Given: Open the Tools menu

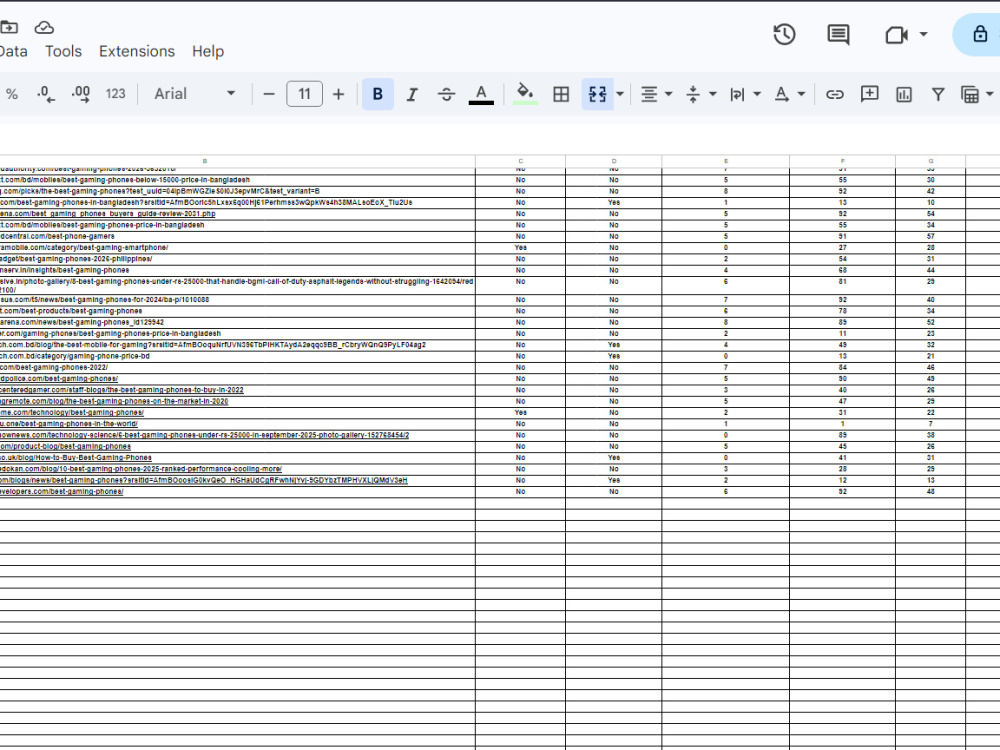Looking at the screenshot, I should point(63,51).
